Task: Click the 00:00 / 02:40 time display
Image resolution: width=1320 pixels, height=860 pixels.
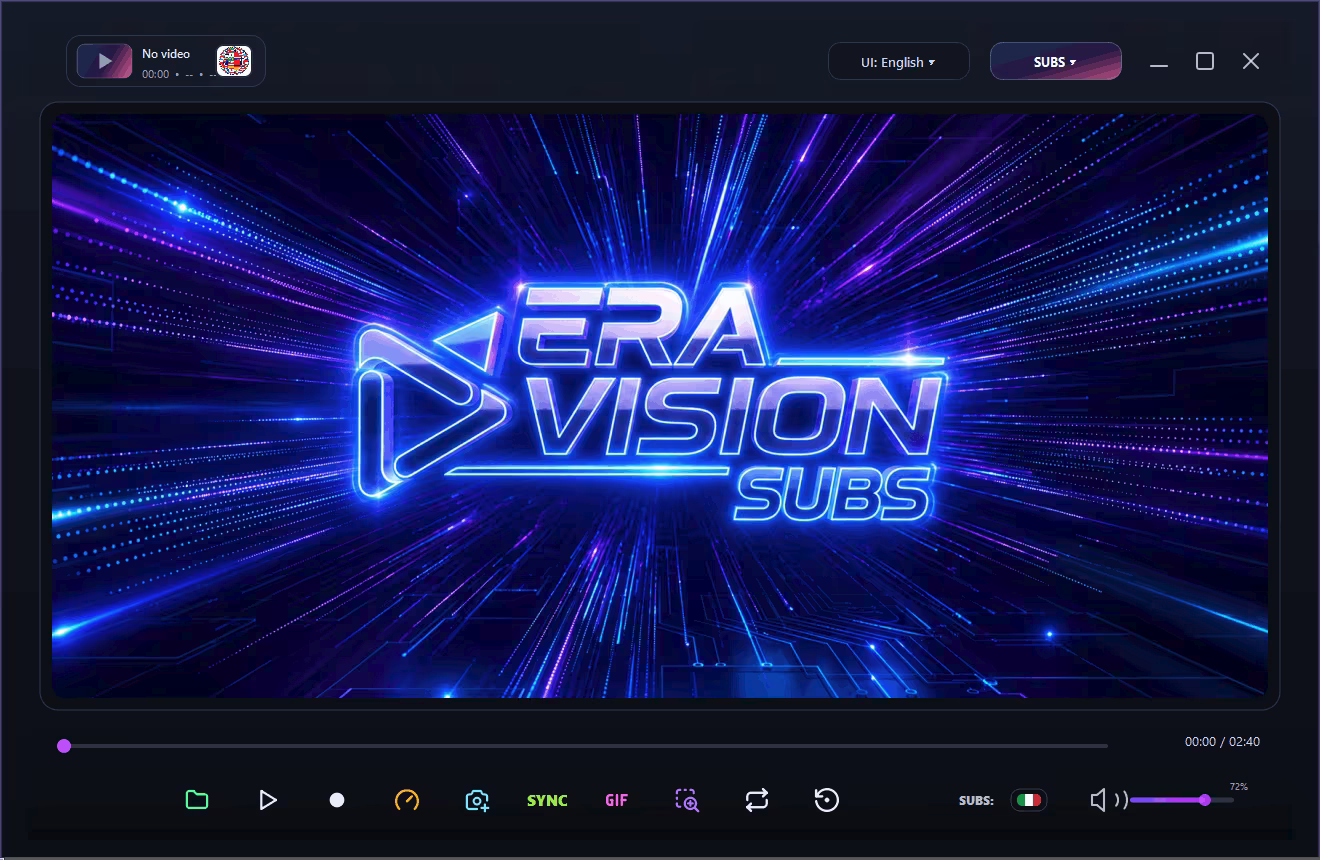Action: (x=1222, y=742)
